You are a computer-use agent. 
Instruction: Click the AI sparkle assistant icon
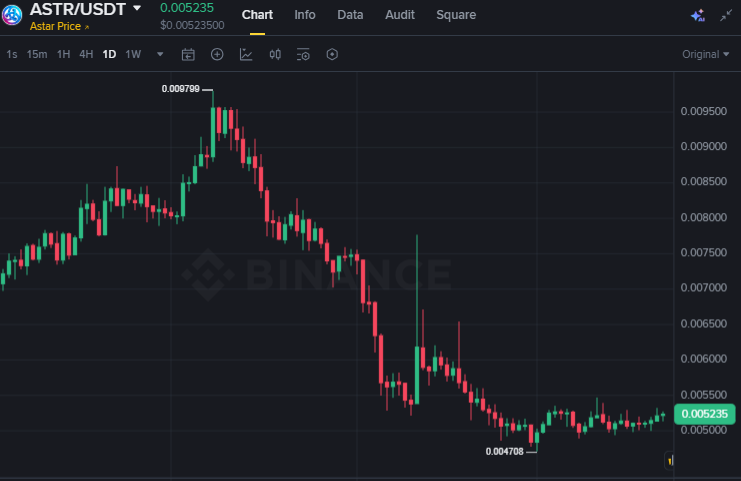(x=698, y=16)
